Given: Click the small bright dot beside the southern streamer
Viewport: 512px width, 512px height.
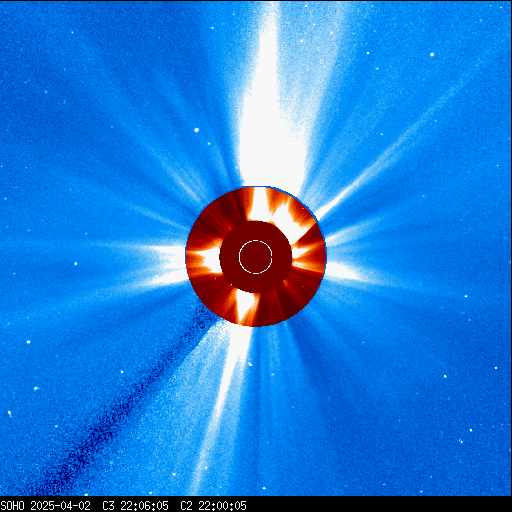Looking at the screenshot, I should point(250,364).
